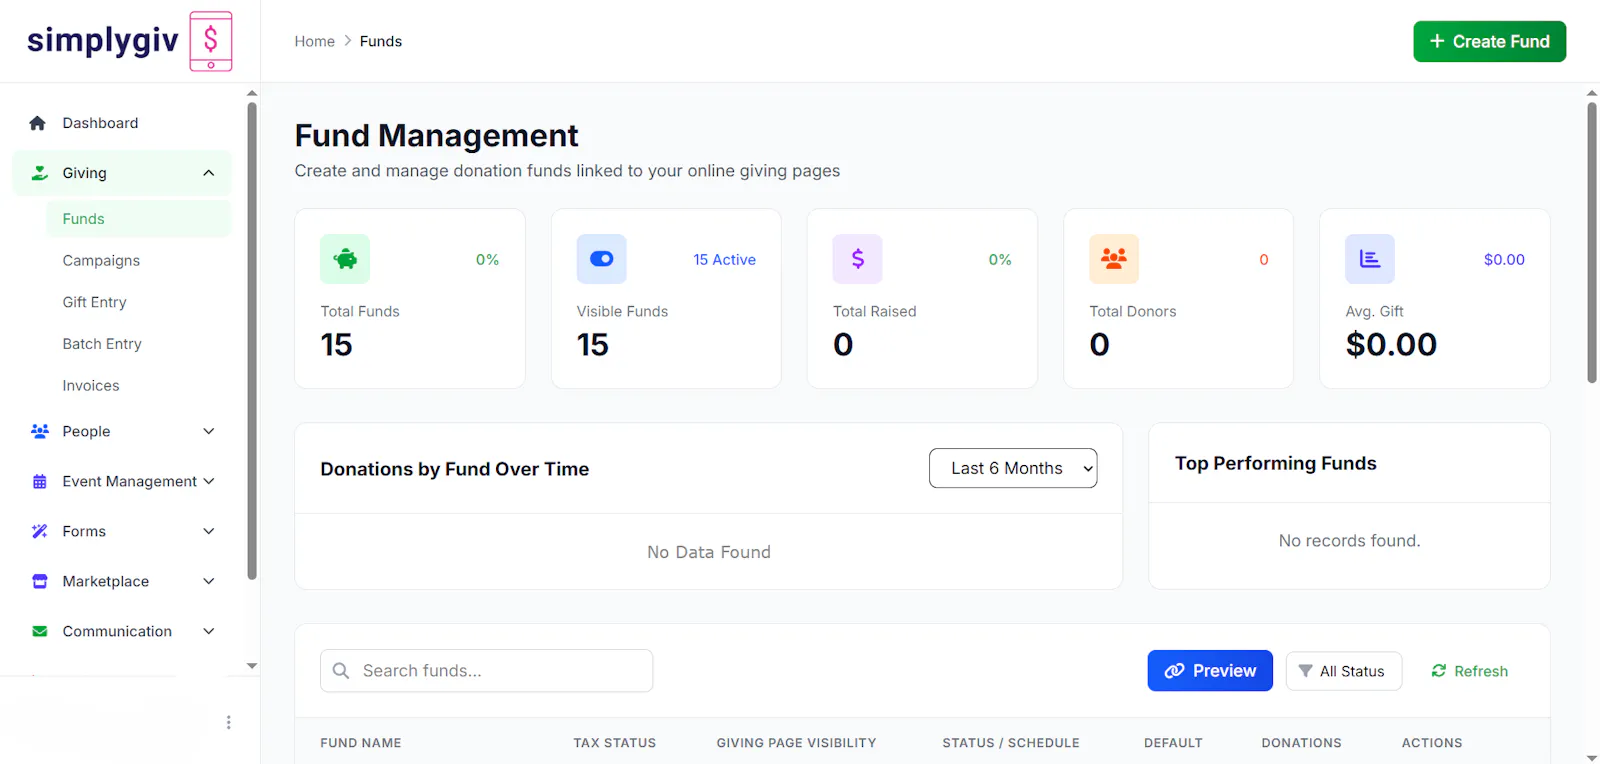
Task: Click the simplygiv phone logo icon
Action: point(211,41)
